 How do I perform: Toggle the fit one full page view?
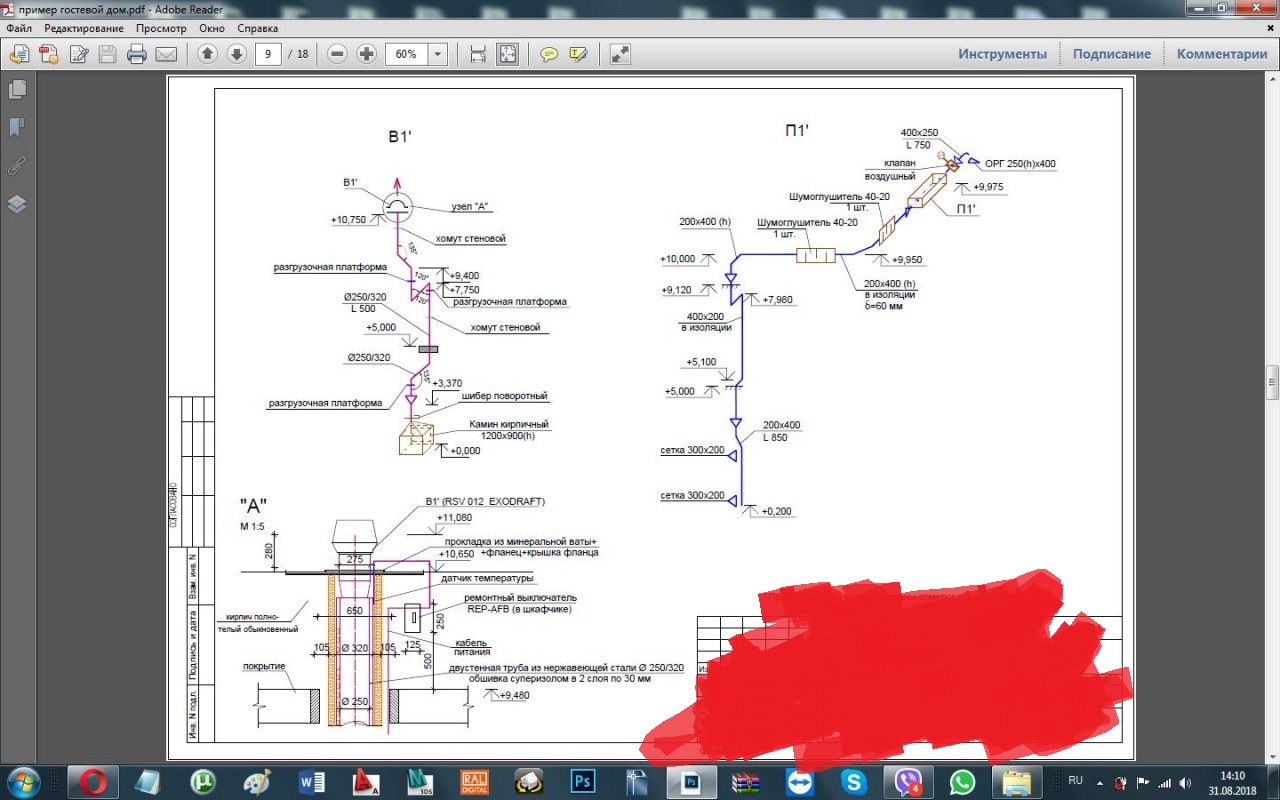coord(508,54)
